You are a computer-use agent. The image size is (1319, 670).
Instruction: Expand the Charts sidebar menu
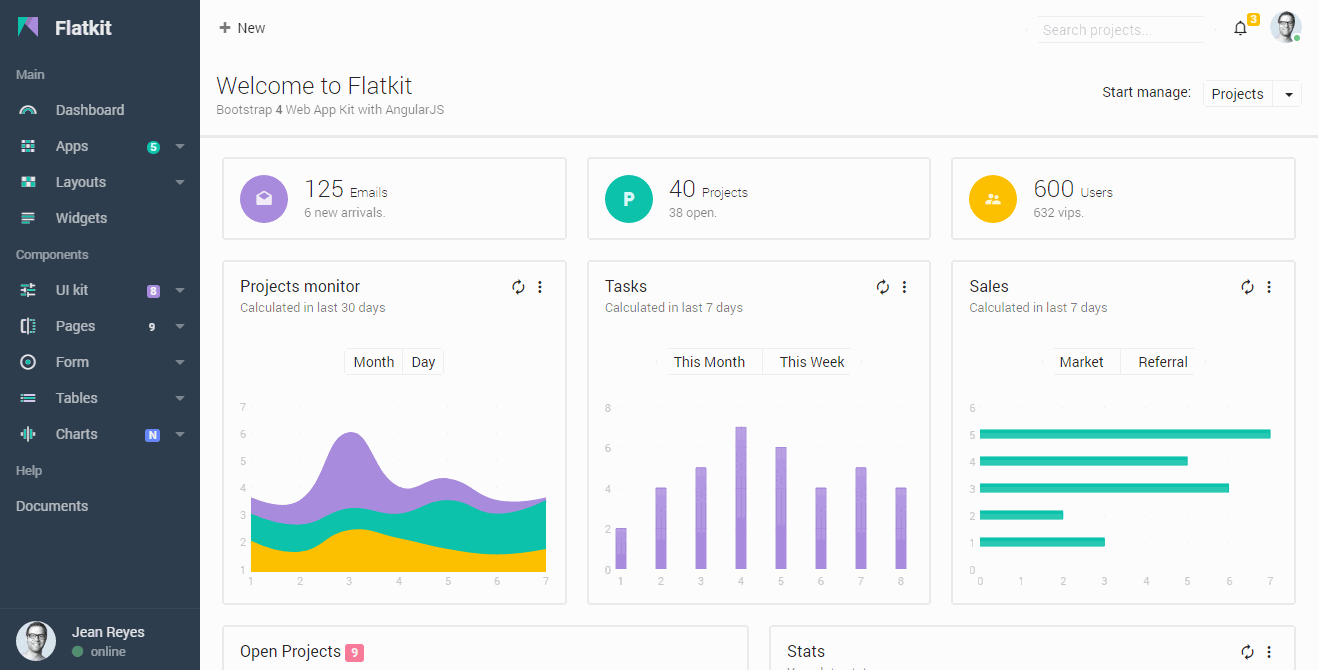click(x=99, y=434)
